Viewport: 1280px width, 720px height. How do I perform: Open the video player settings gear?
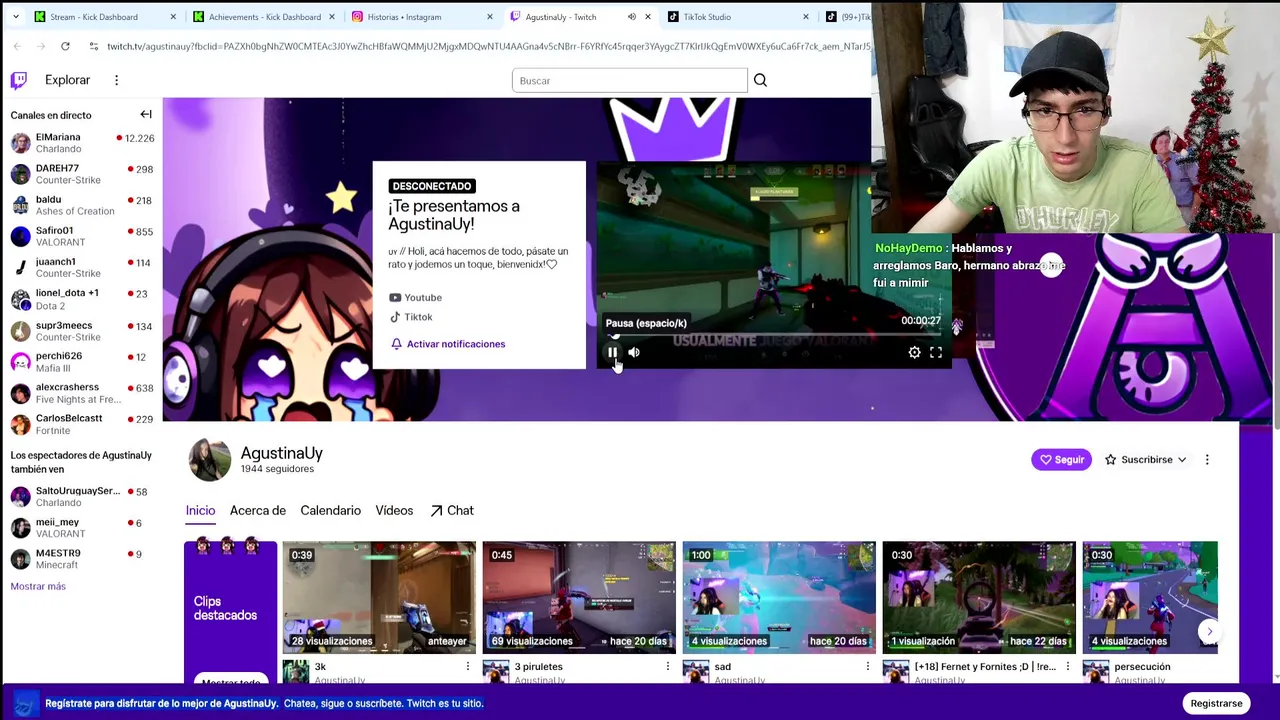tap(914, 352)
